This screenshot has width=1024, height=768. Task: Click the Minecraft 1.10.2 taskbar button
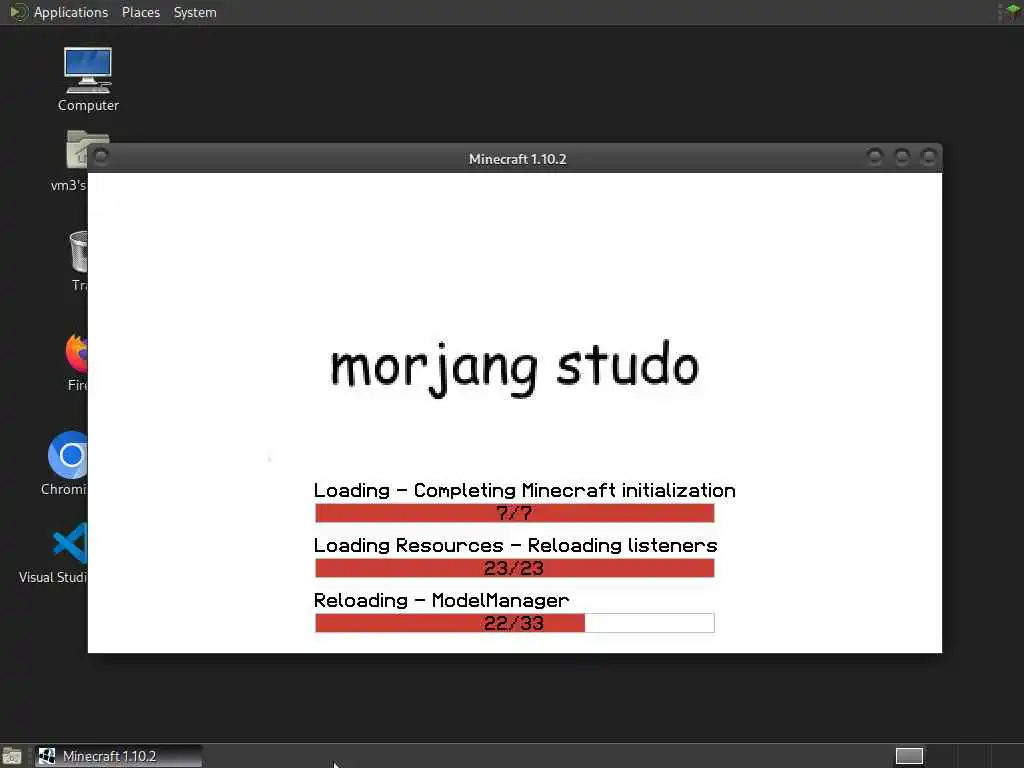pyautogui.click(x=118, y=756)
